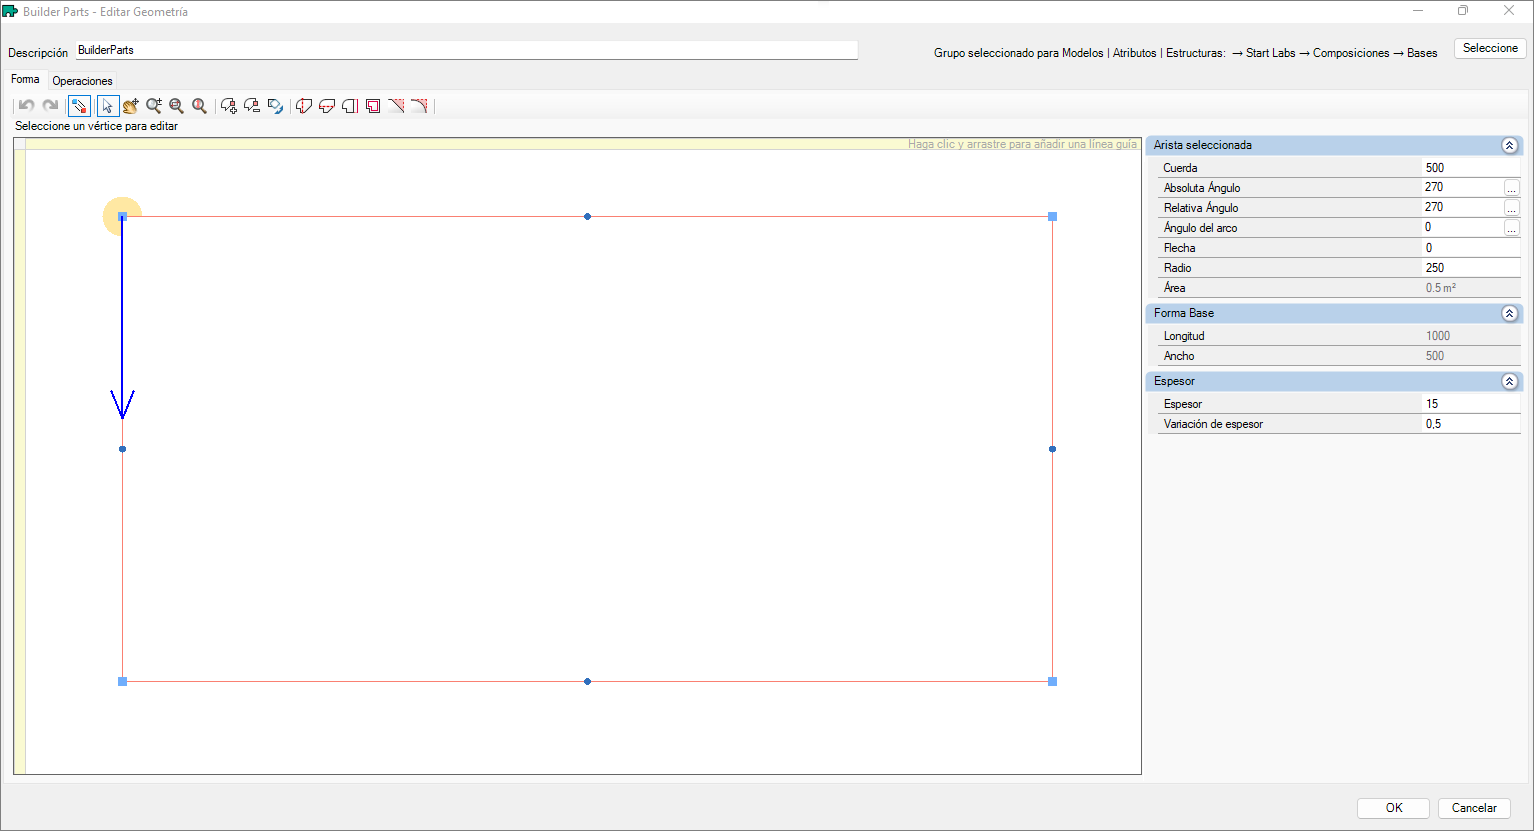Click the add vertex icon

tap(229, 106)
